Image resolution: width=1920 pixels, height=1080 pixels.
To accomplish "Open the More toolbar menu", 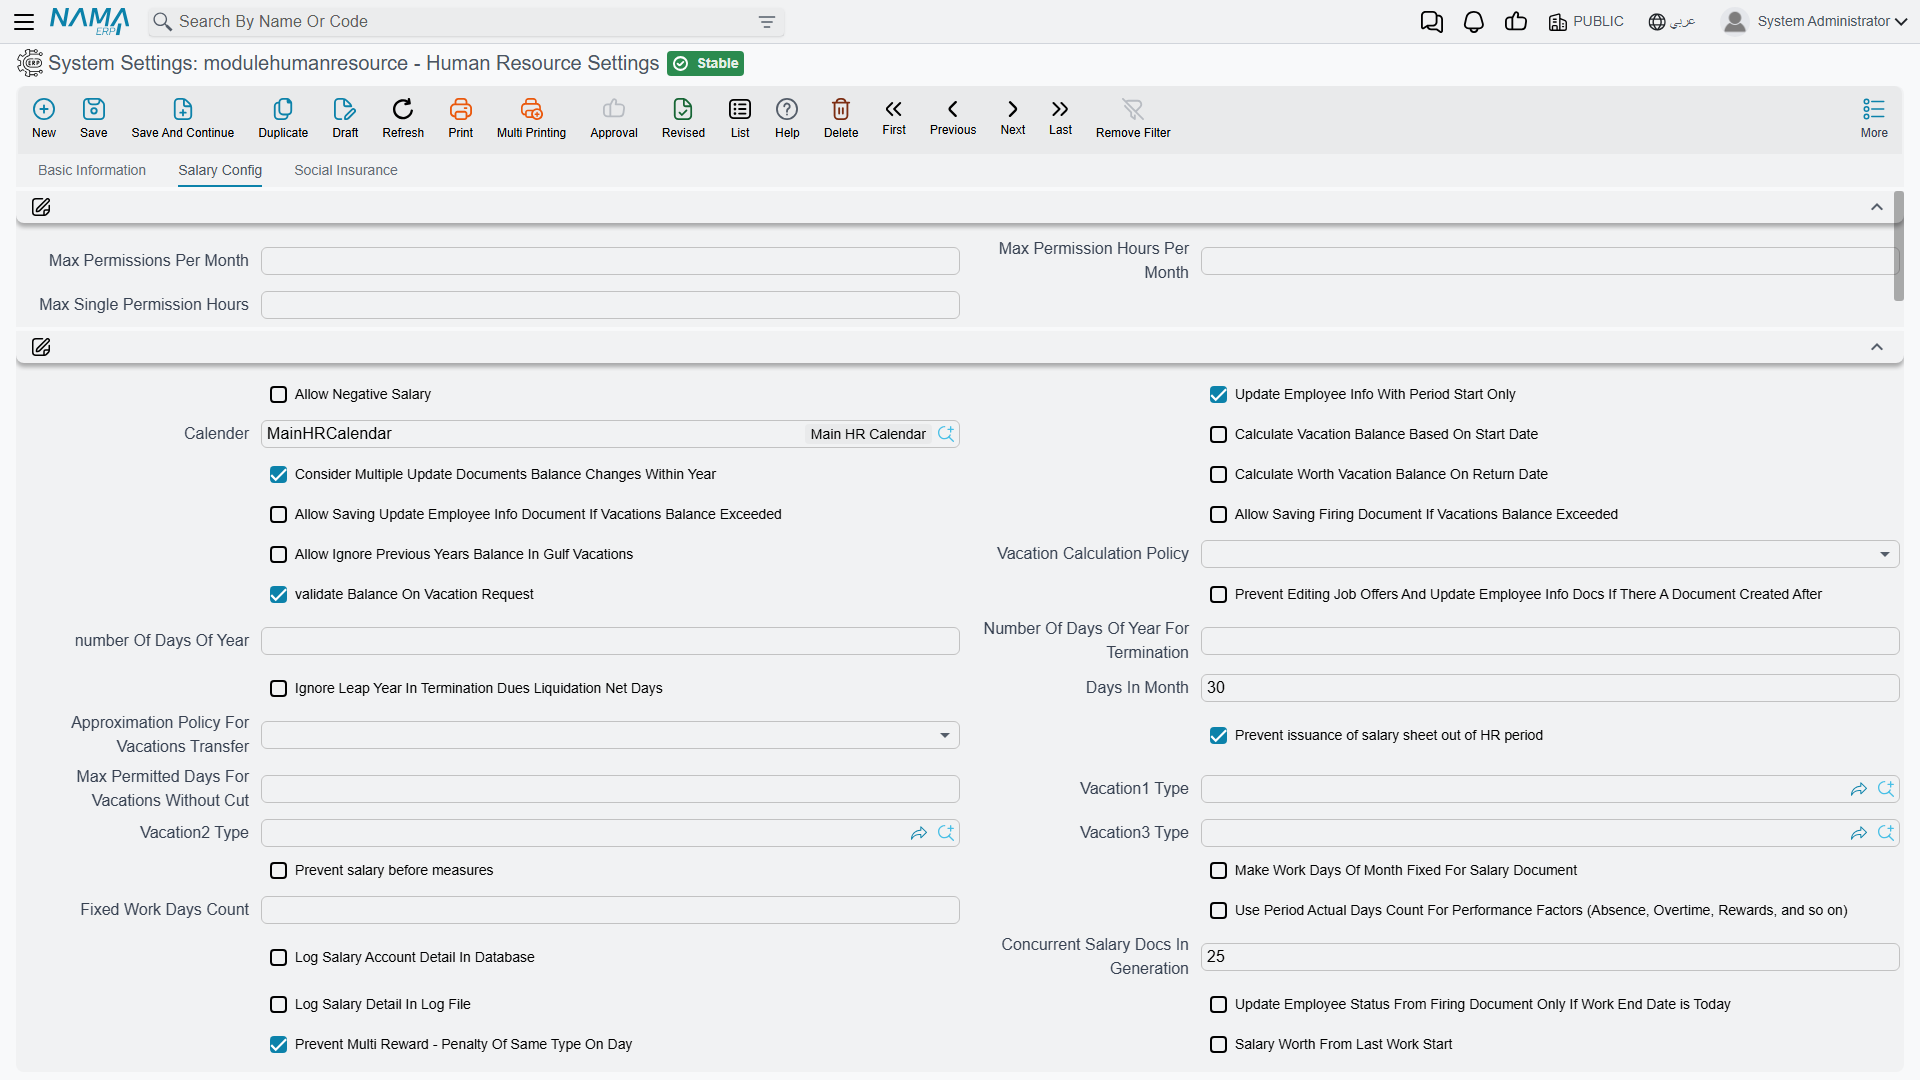I will 1874,117.
